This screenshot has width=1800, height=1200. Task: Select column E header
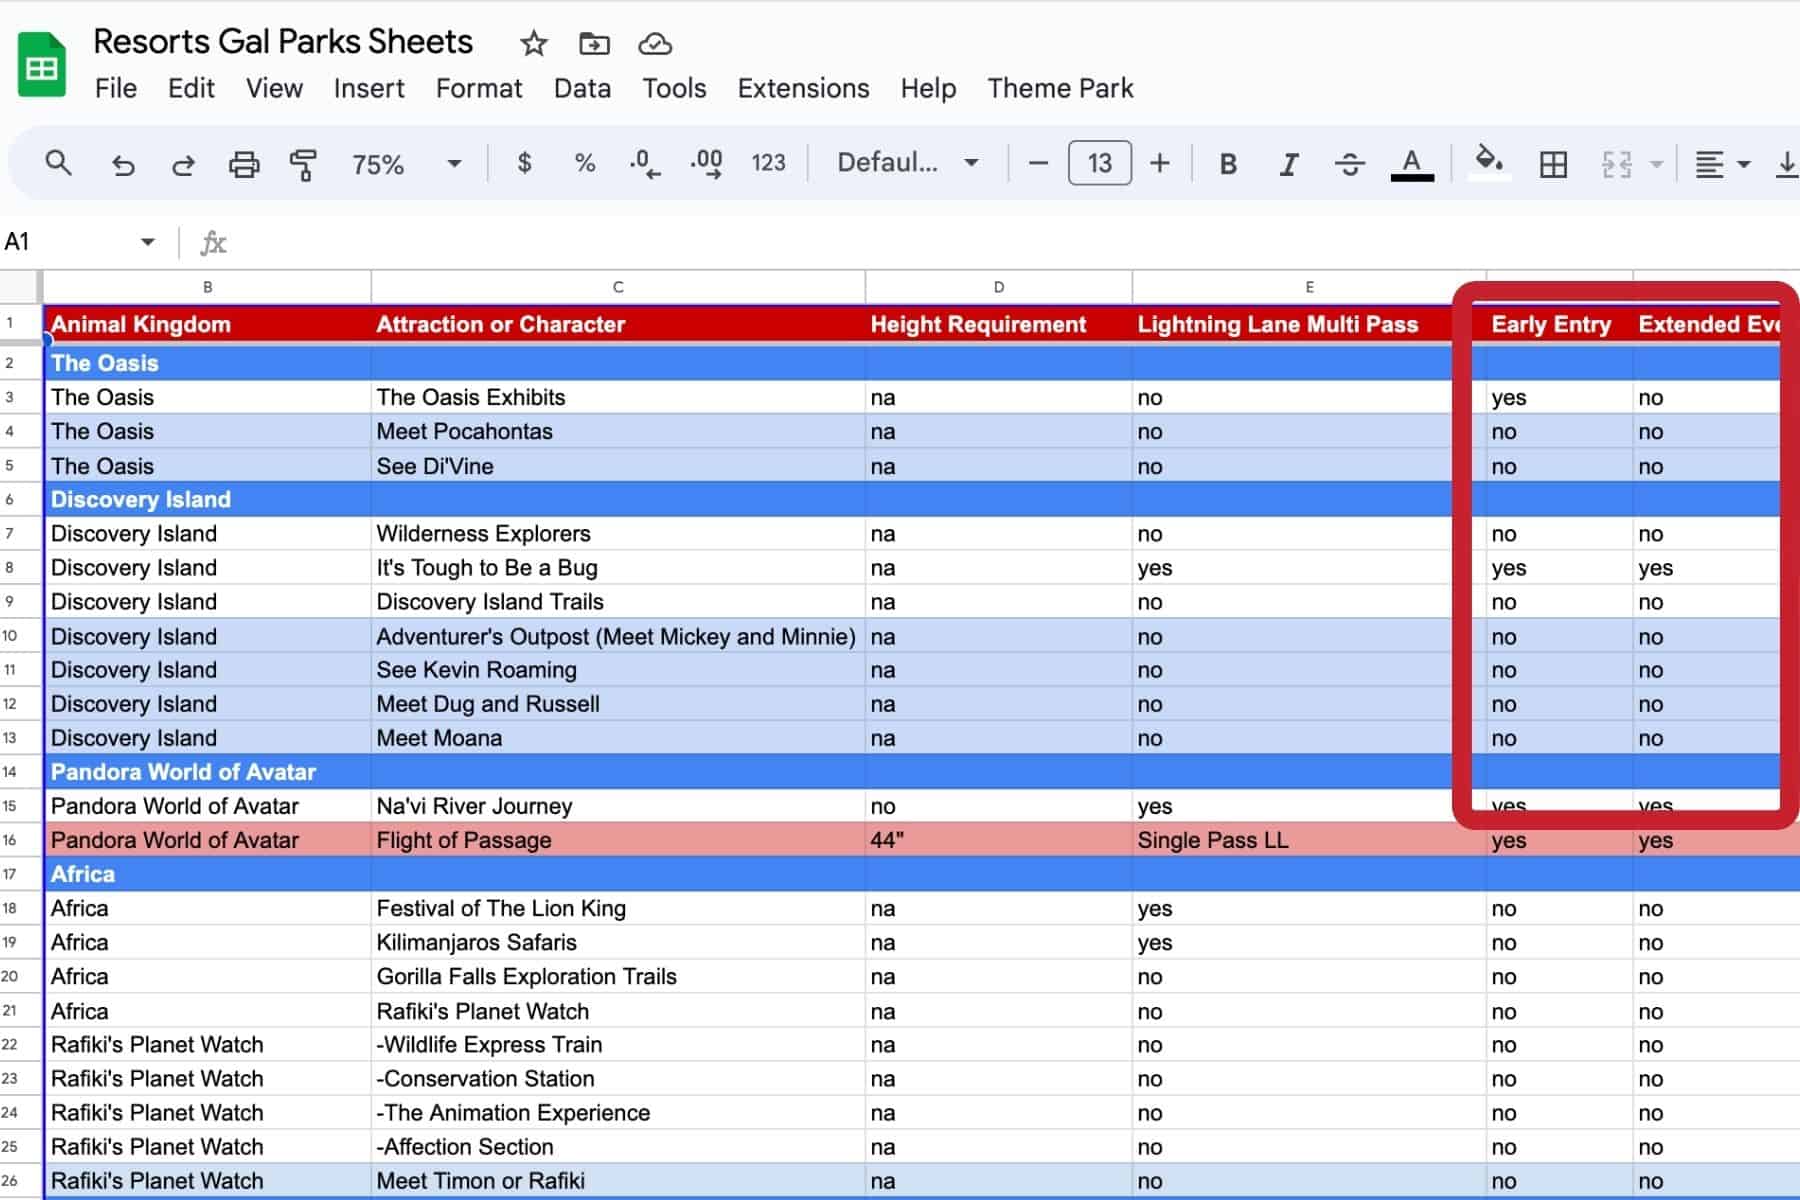(1308, 287)
